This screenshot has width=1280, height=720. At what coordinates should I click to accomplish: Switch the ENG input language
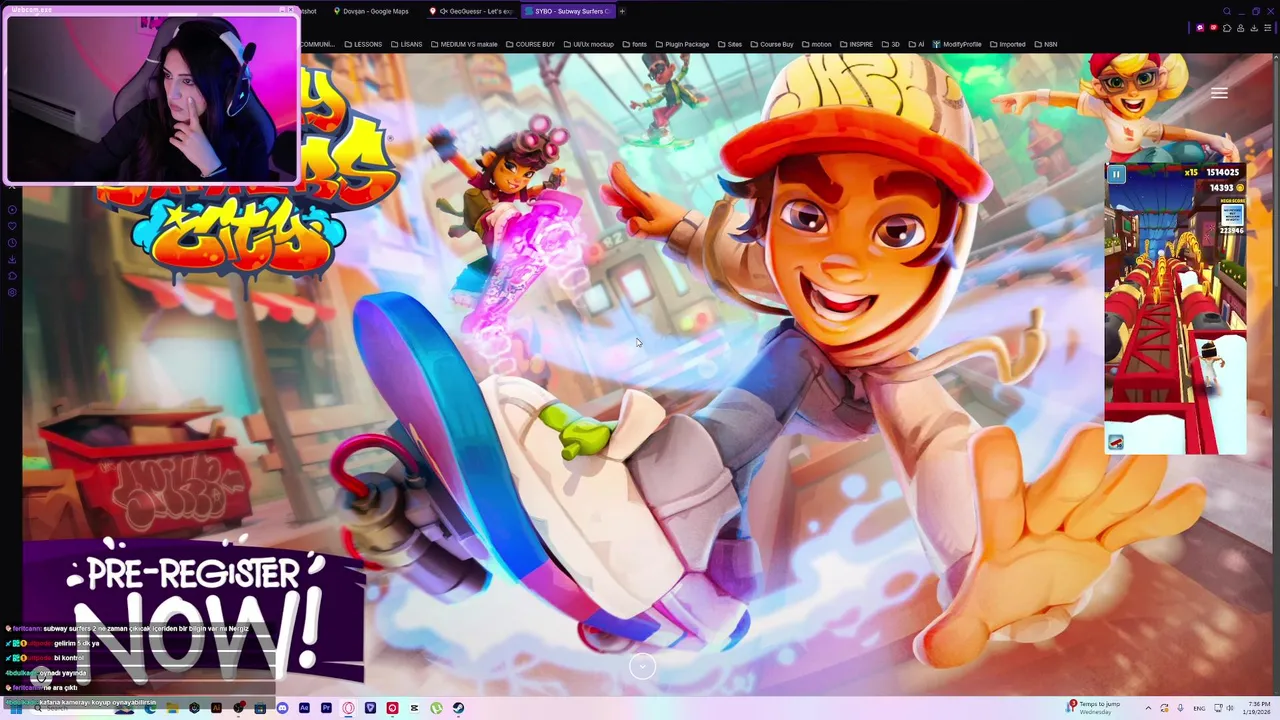[1199, 708]
